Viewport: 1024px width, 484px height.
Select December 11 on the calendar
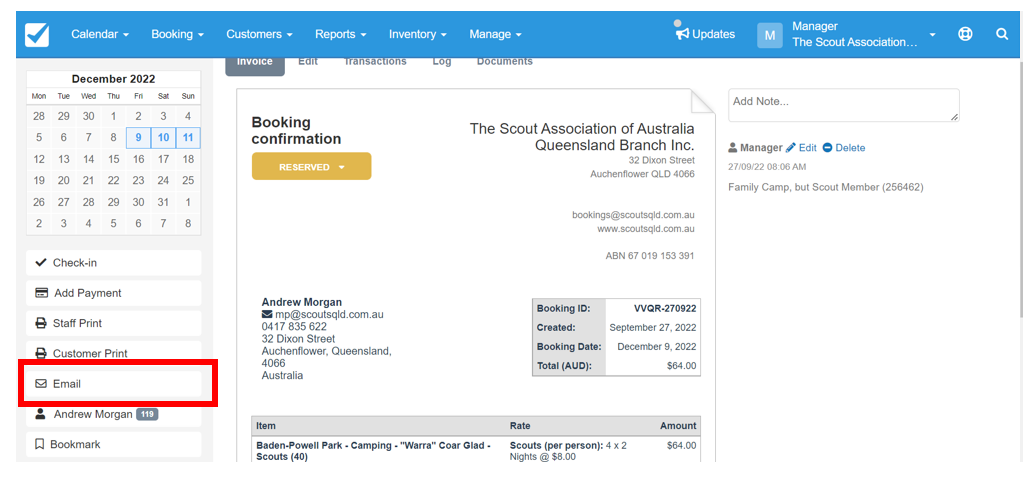(x=188, y=138)
